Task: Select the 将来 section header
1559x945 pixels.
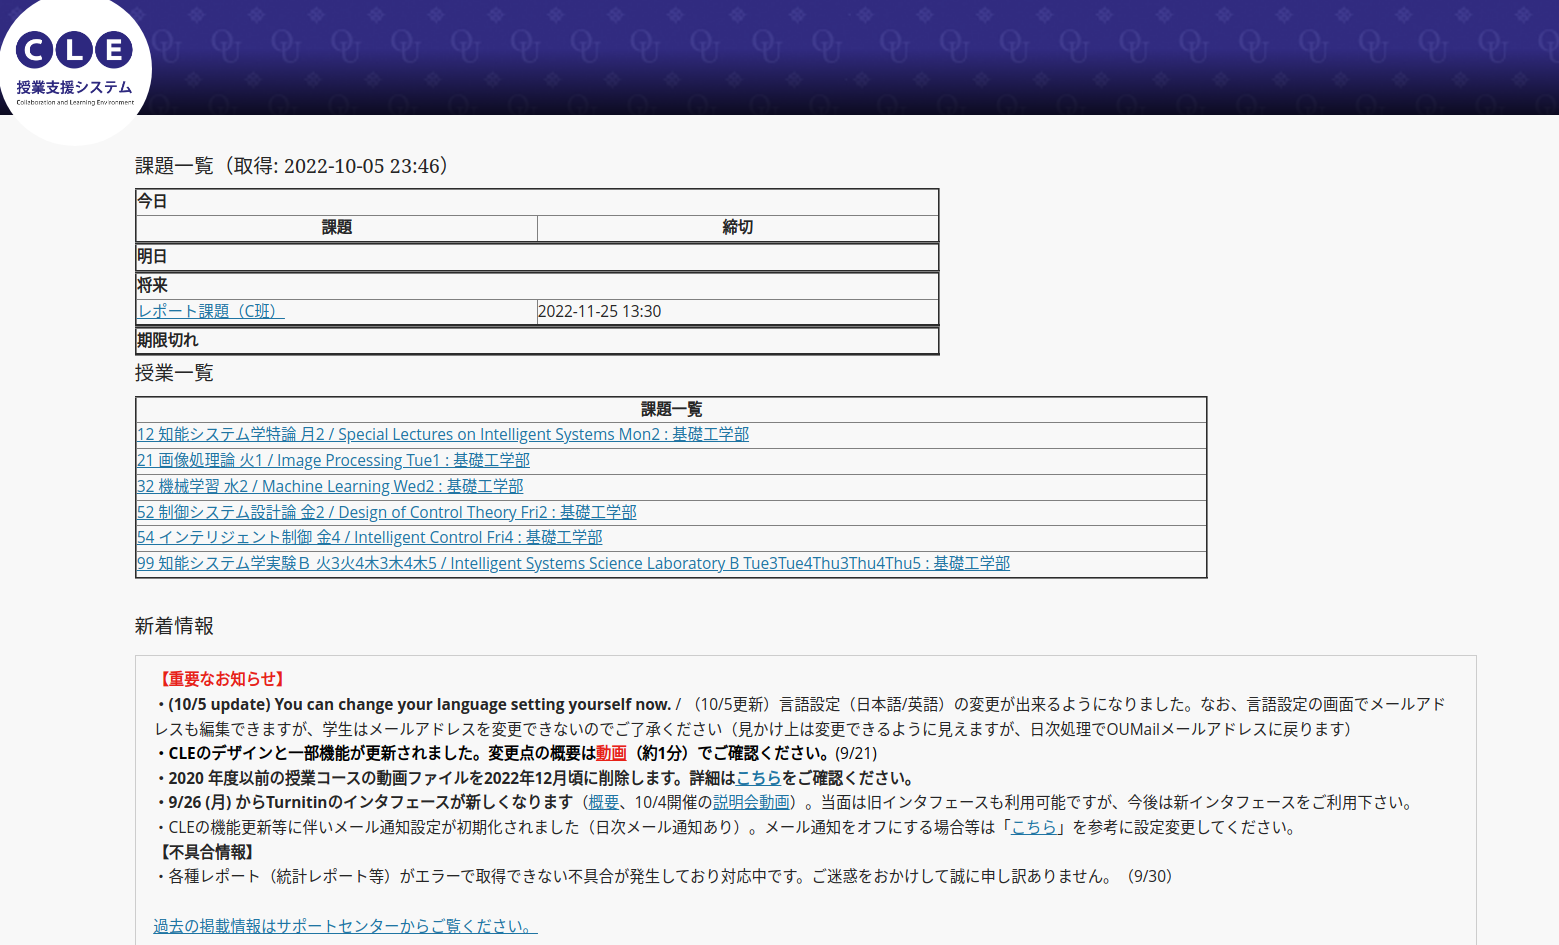Action: (x=152, y=285)
